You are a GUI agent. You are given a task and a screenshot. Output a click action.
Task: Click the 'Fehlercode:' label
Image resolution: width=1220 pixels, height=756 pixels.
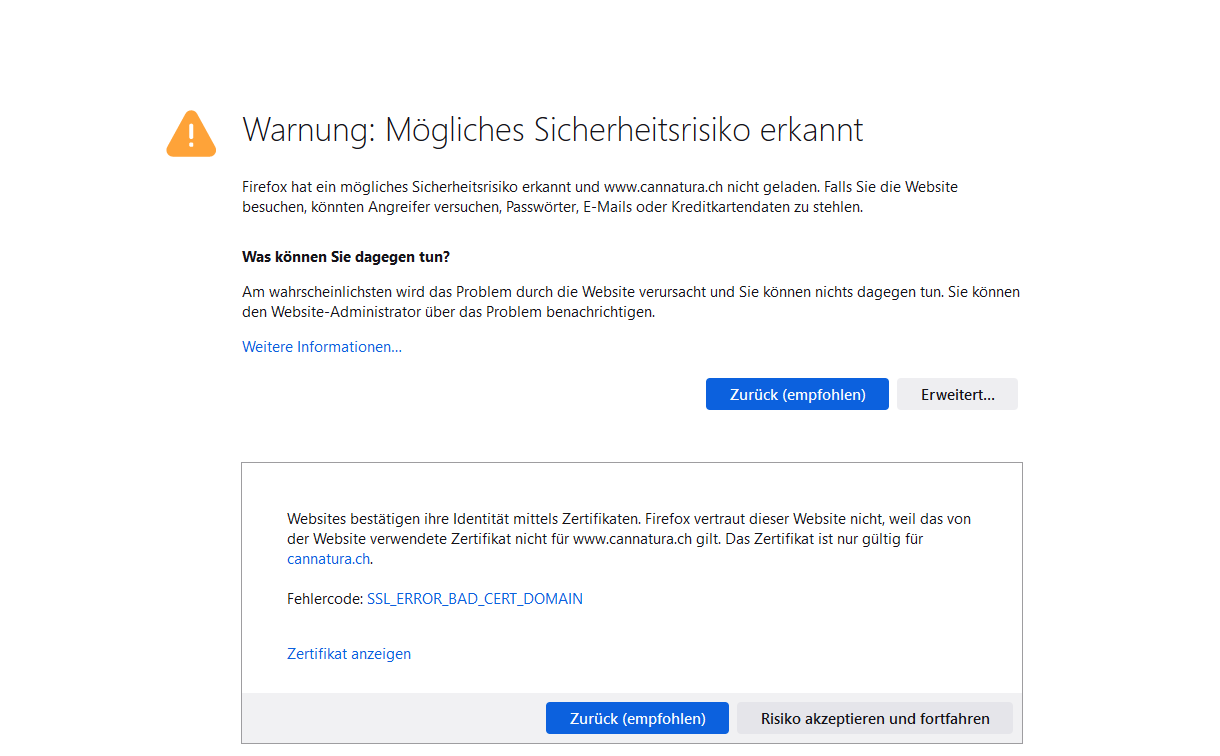(325, 599)
